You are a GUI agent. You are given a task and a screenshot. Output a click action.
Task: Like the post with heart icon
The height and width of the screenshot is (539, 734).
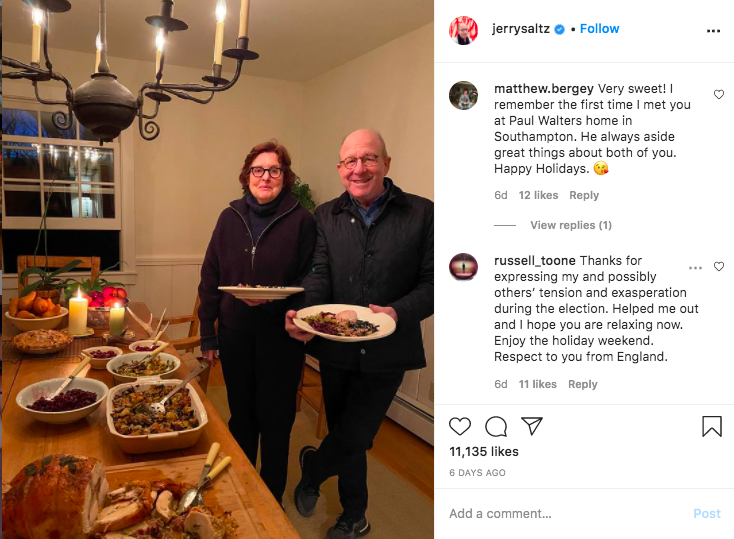tap(460, 426)
